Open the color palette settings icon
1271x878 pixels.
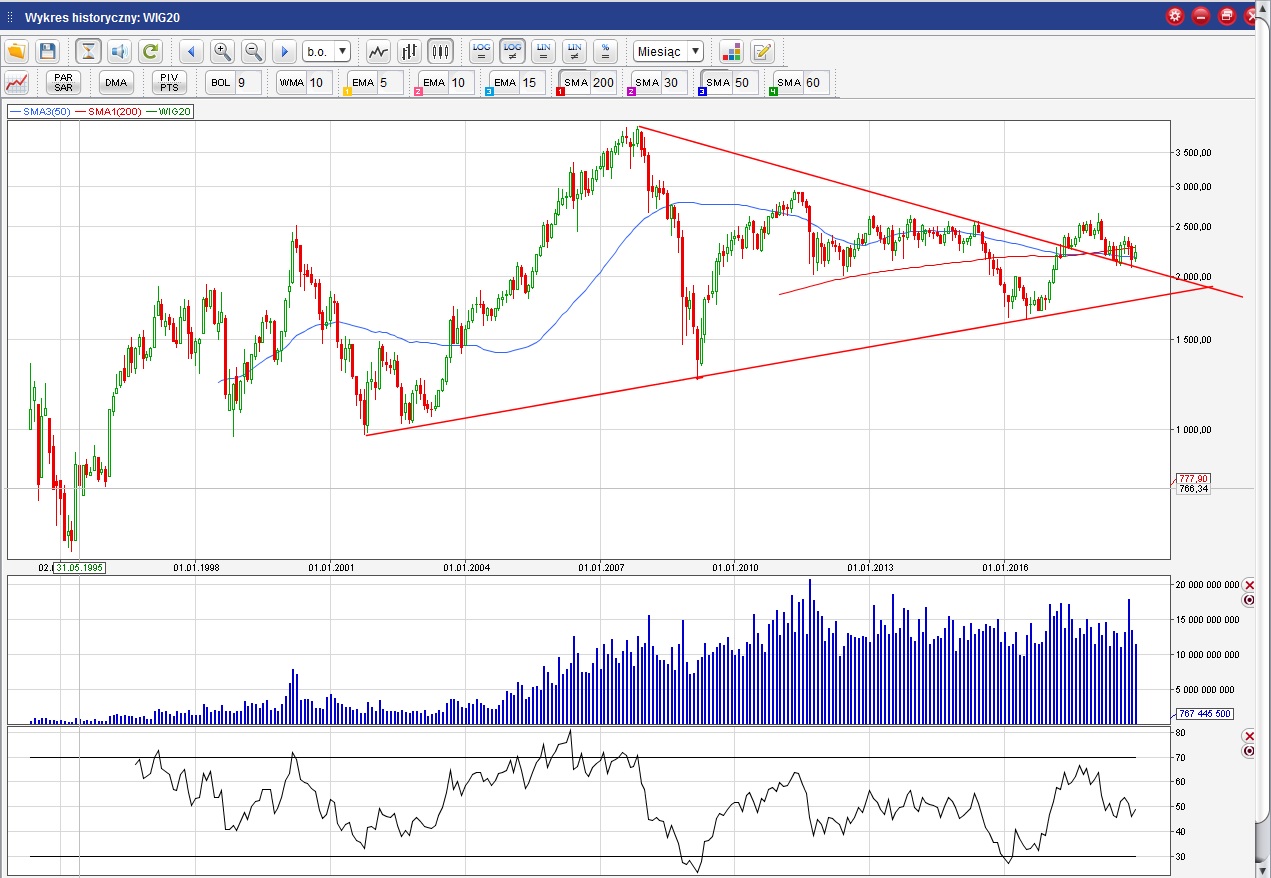(x=731, y=52)
